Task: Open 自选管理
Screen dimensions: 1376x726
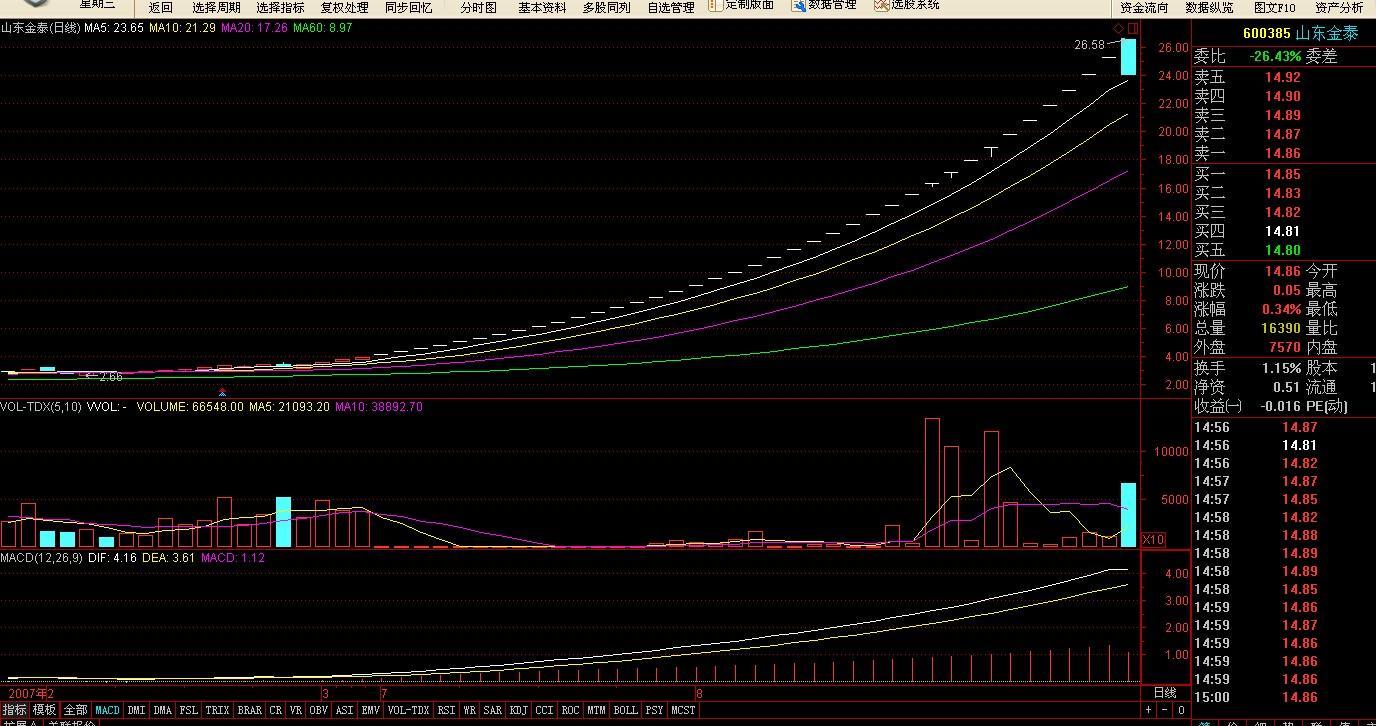Action: click(x=670, y=7)
